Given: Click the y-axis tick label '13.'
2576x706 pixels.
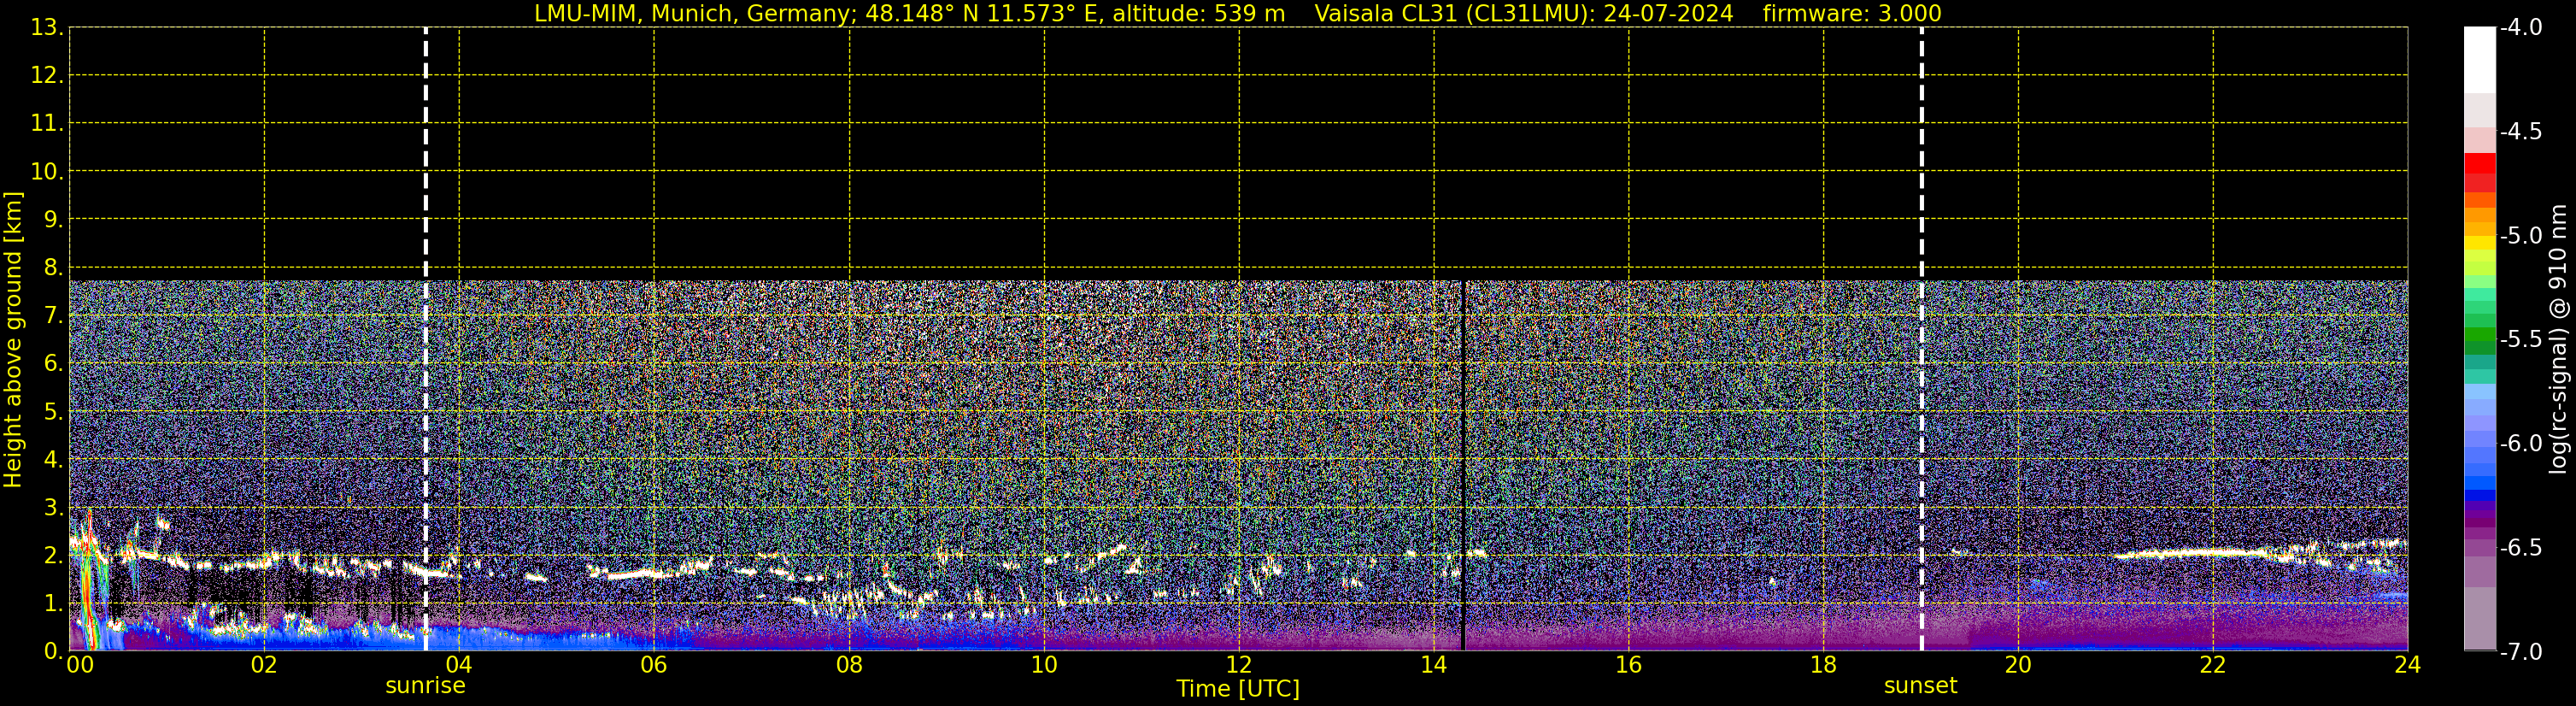Looking at the screenshot, I should tap(47, 28).
